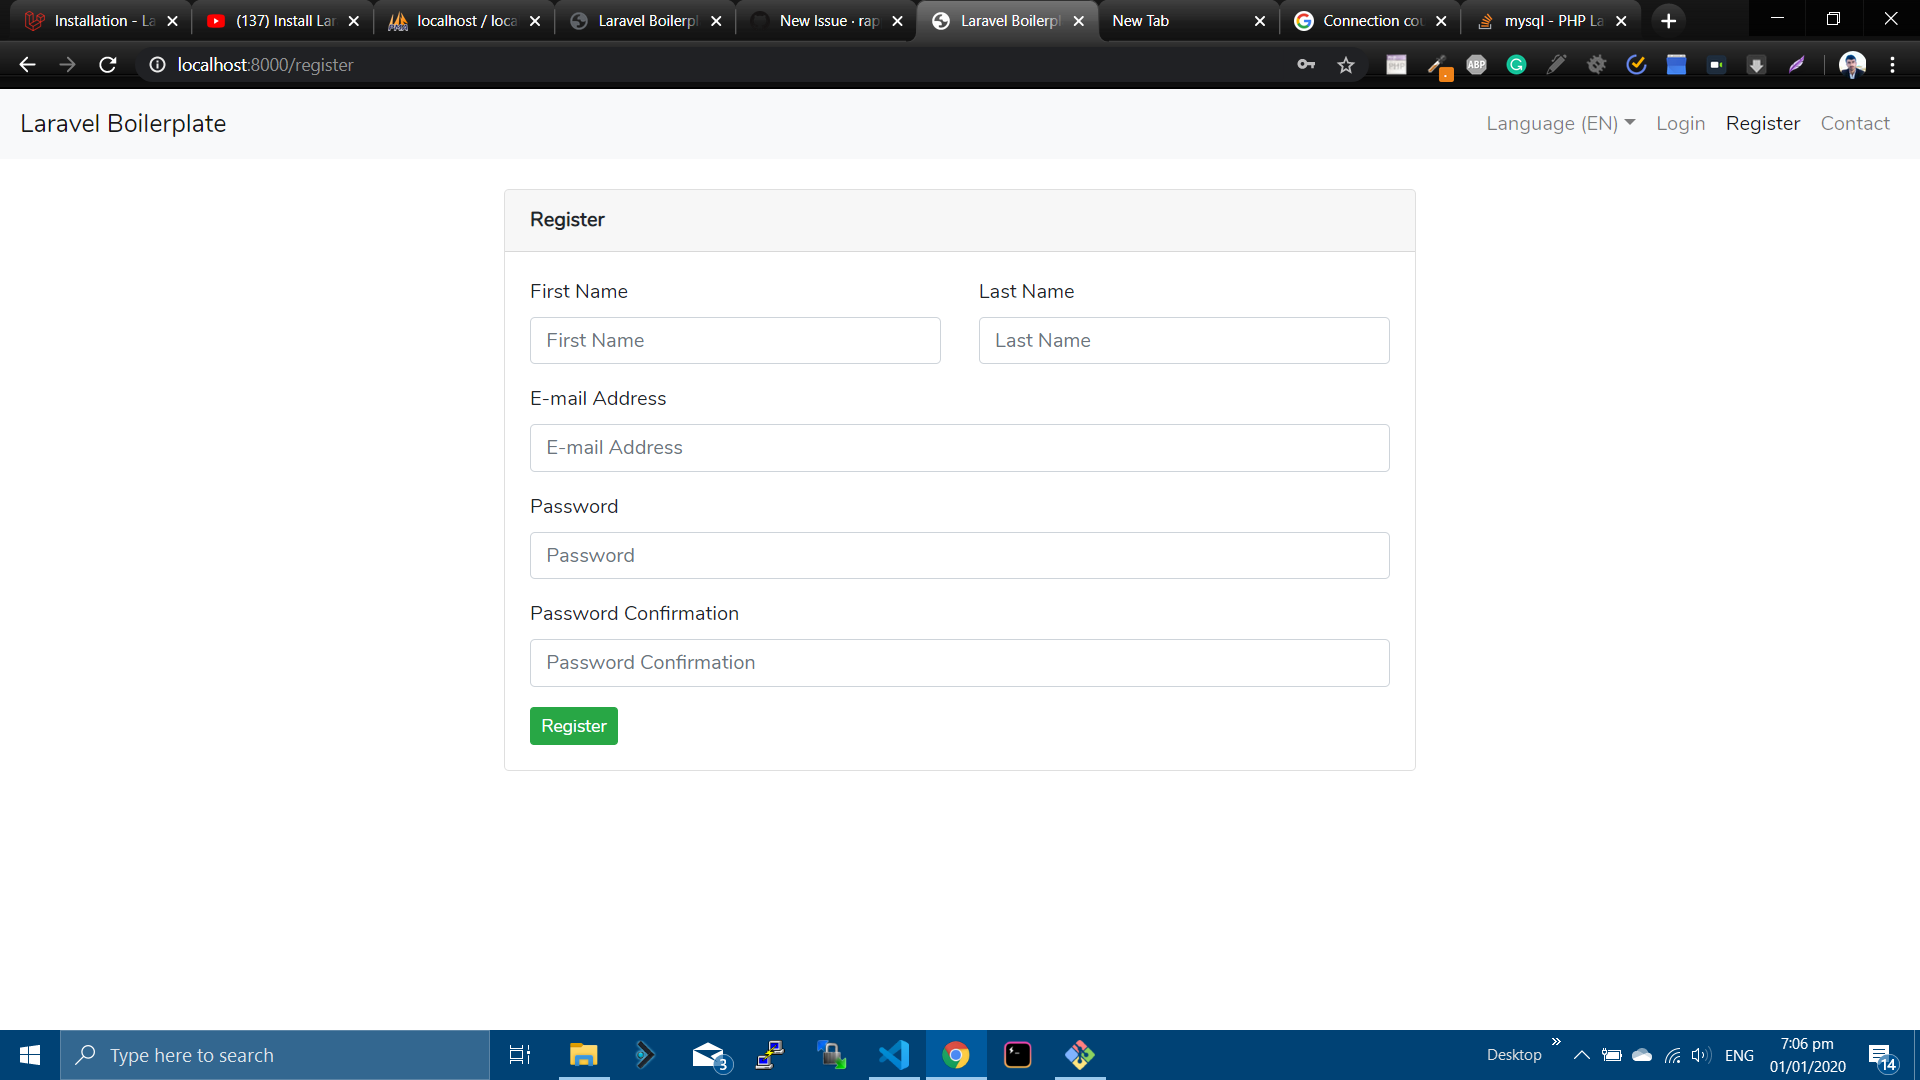
Task: Click the download arrow extension icon
Action: (1756, 64)
